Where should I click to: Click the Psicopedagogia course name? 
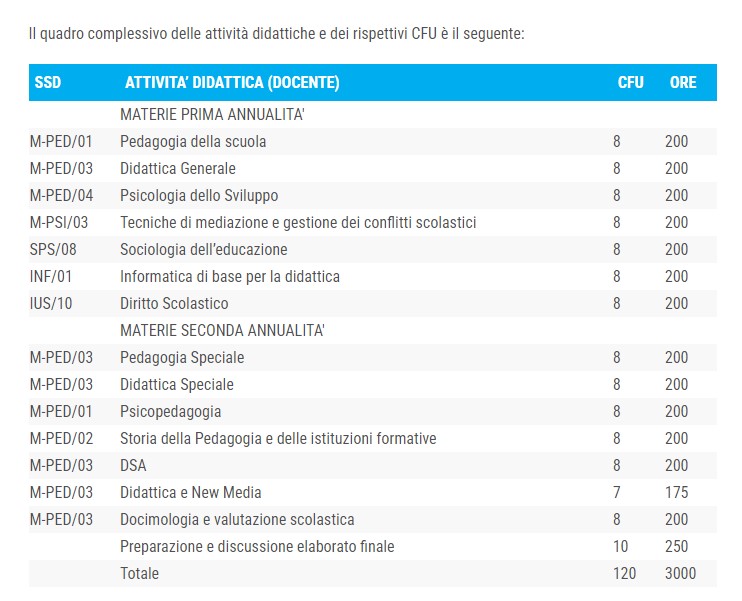[x=170, y=411]
